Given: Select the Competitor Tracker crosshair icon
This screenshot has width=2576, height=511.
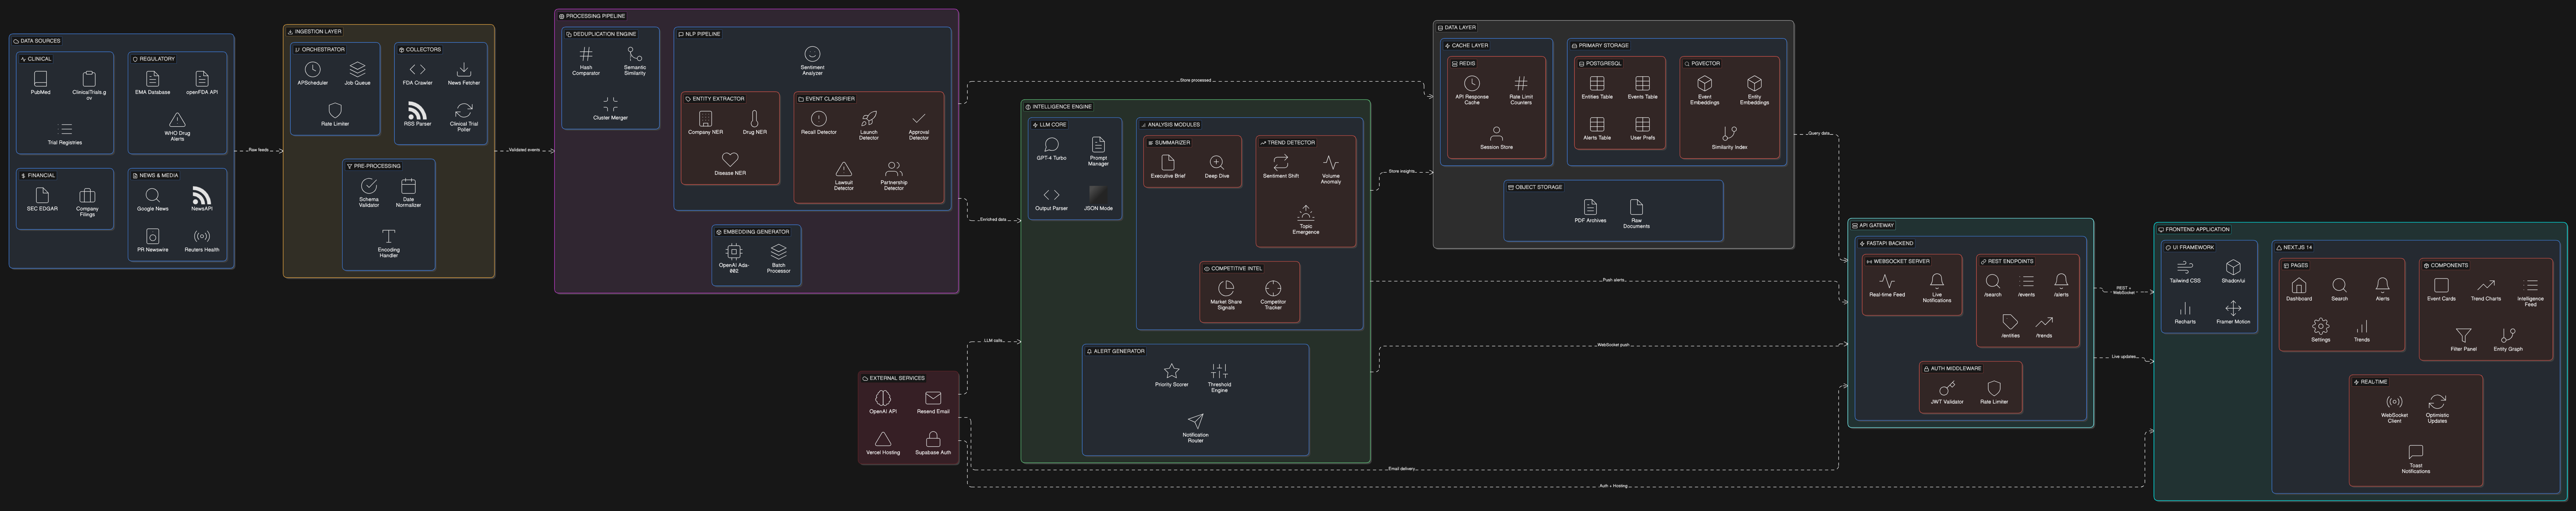Looking at the screenshot, I should click(x=1272, y=288).
